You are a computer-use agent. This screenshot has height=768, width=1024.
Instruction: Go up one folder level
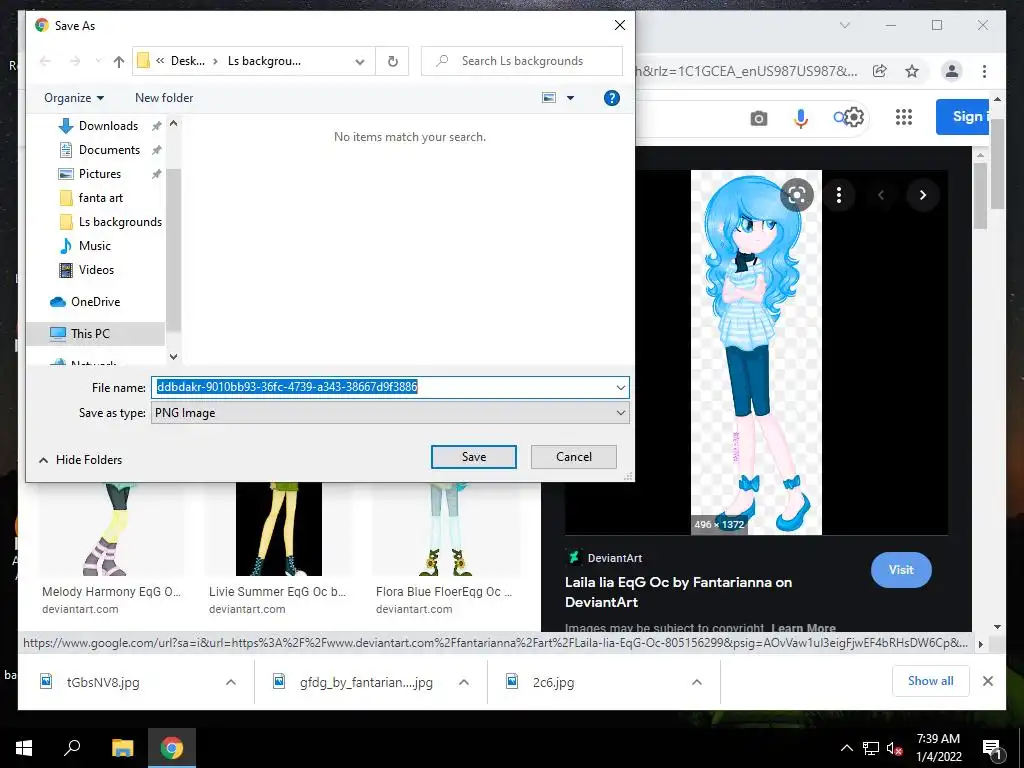click(118, 61)
